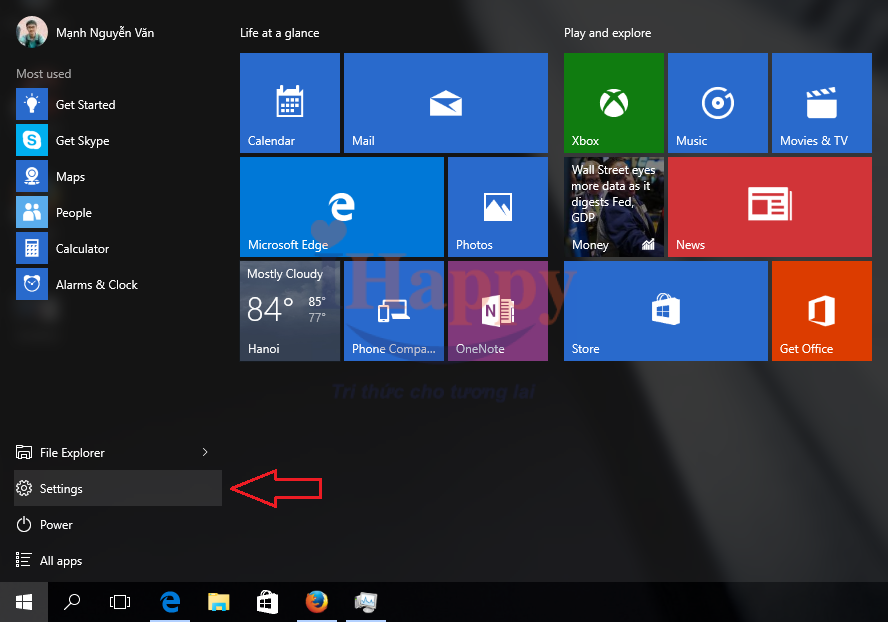This screenshot has height=623, width=888.
Task: Click the Life at a glance heading
Action: 280,33
